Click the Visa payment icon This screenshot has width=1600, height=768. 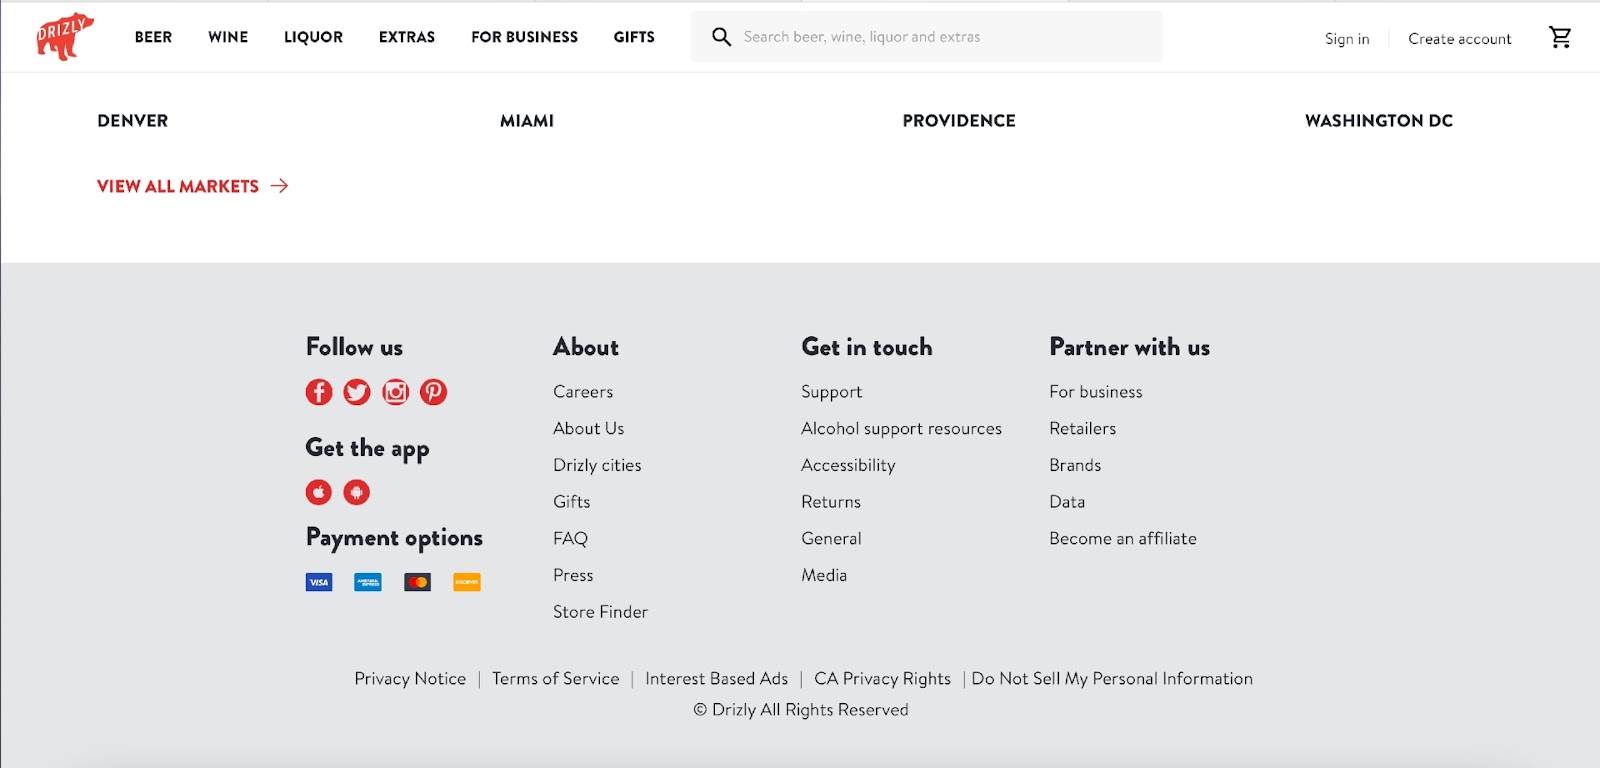pos(319,582)
